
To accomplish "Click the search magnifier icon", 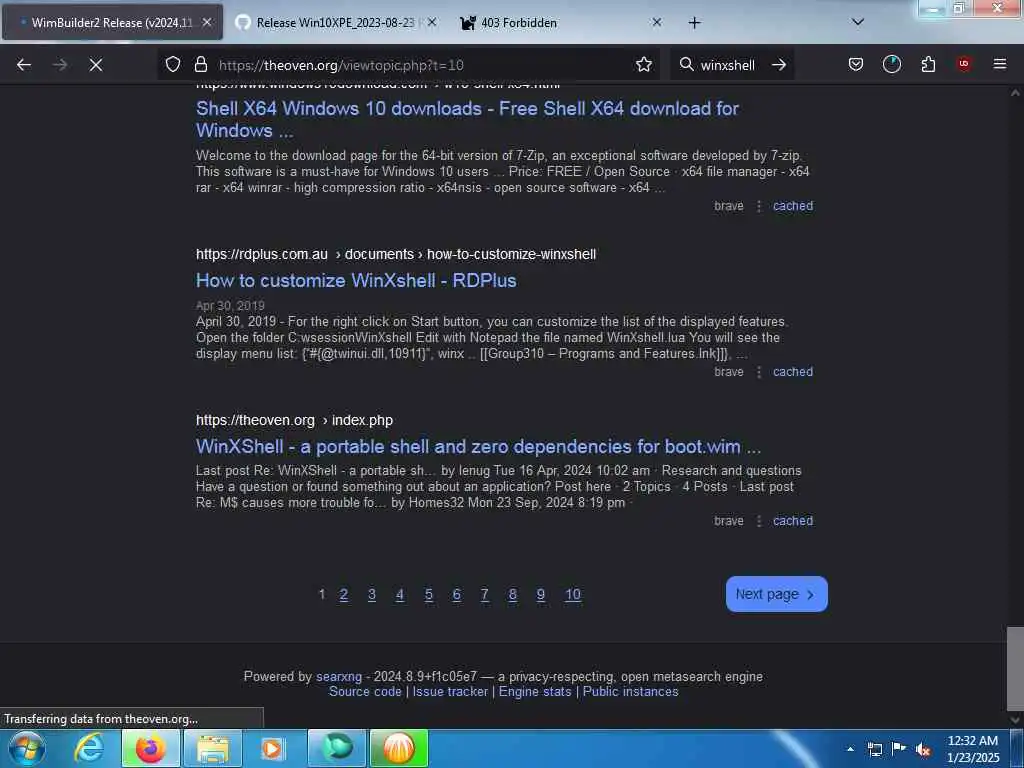I will pos(686,65).
